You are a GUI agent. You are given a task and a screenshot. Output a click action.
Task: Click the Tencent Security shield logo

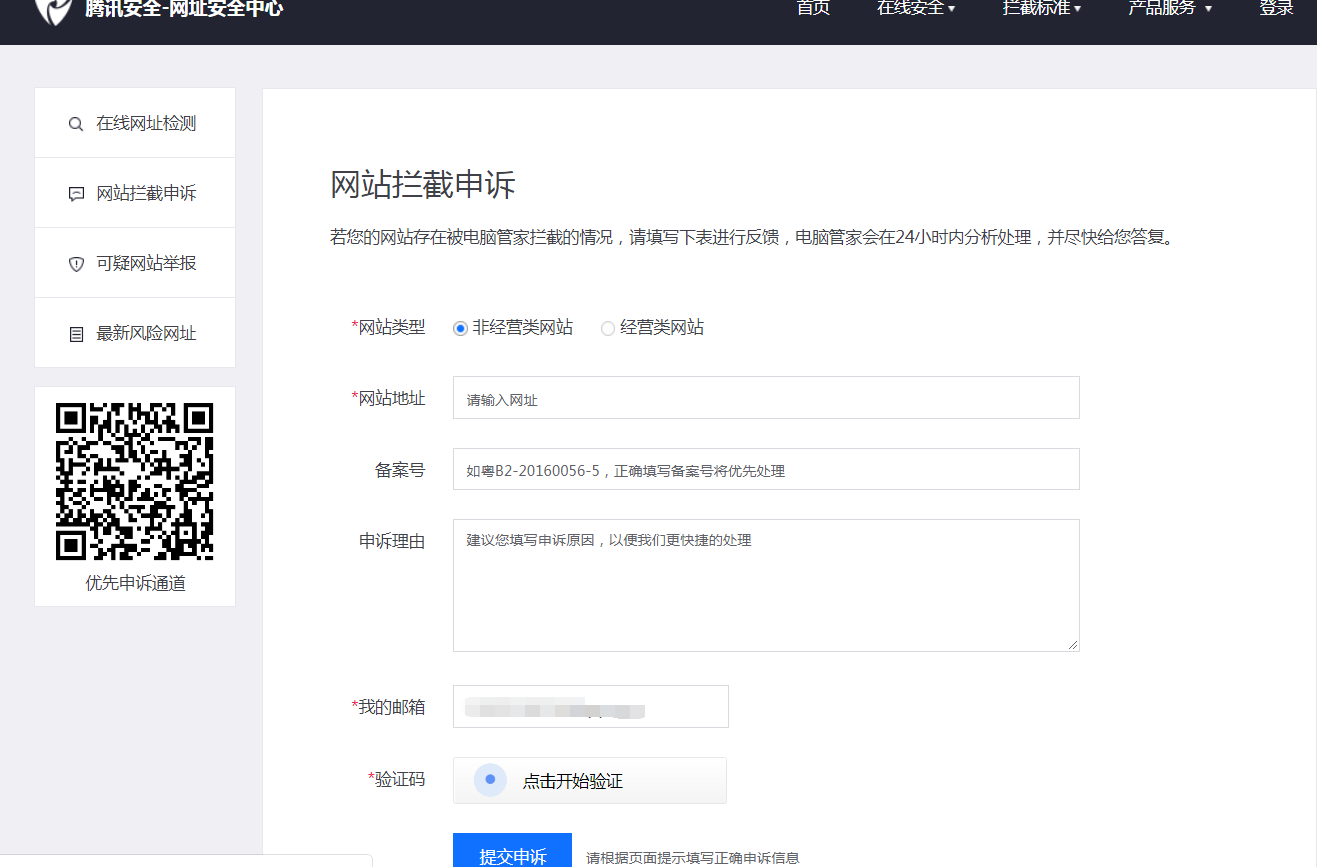pyautogui.click(x=53, y=10)
